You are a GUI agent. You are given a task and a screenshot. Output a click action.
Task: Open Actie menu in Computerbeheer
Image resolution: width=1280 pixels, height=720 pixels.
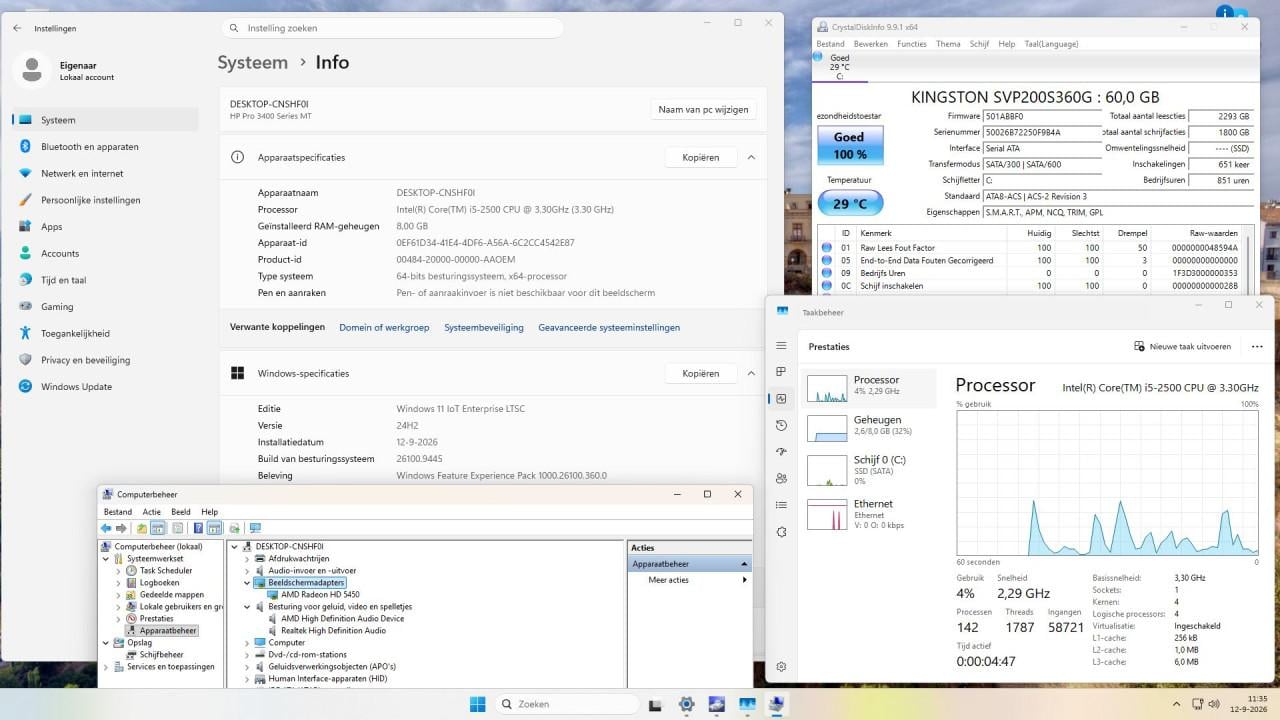tap(151, 511)
